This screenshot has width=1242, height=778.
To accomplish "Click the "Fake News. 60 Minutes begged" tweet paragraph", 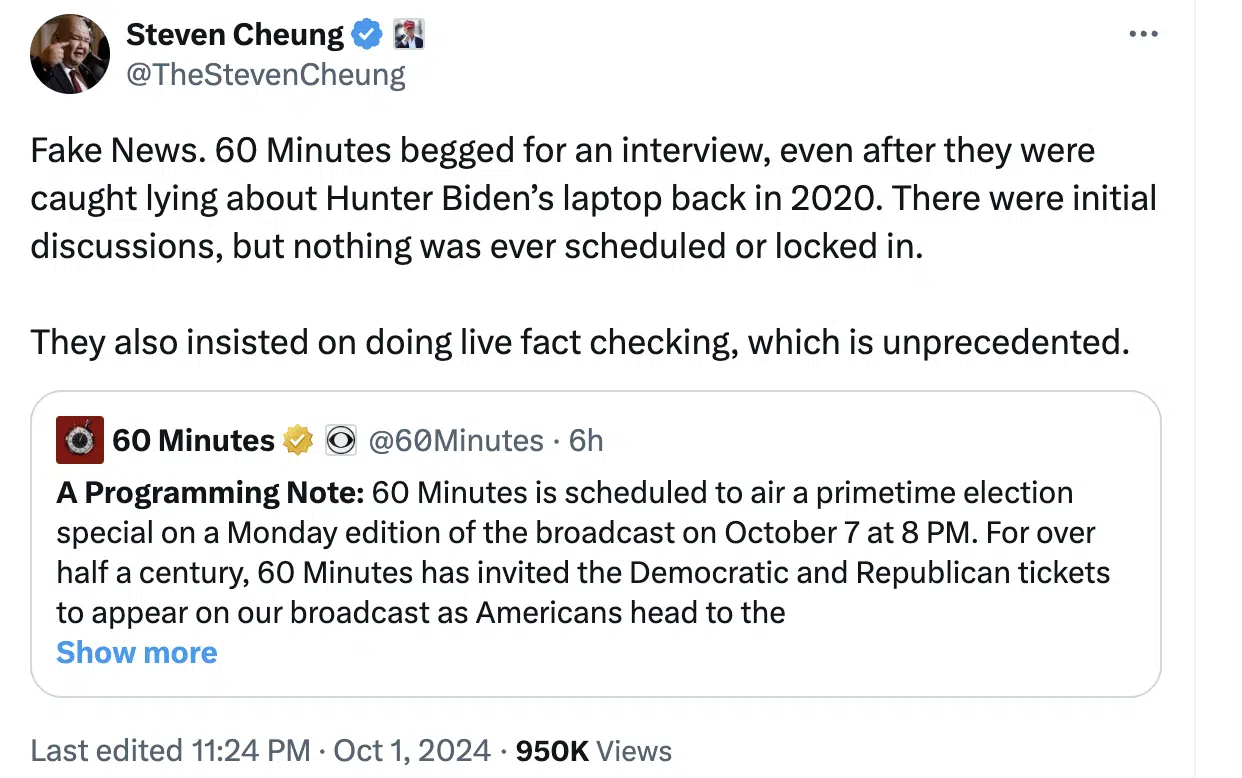I will pyautogui.click(x=594, y=198).
